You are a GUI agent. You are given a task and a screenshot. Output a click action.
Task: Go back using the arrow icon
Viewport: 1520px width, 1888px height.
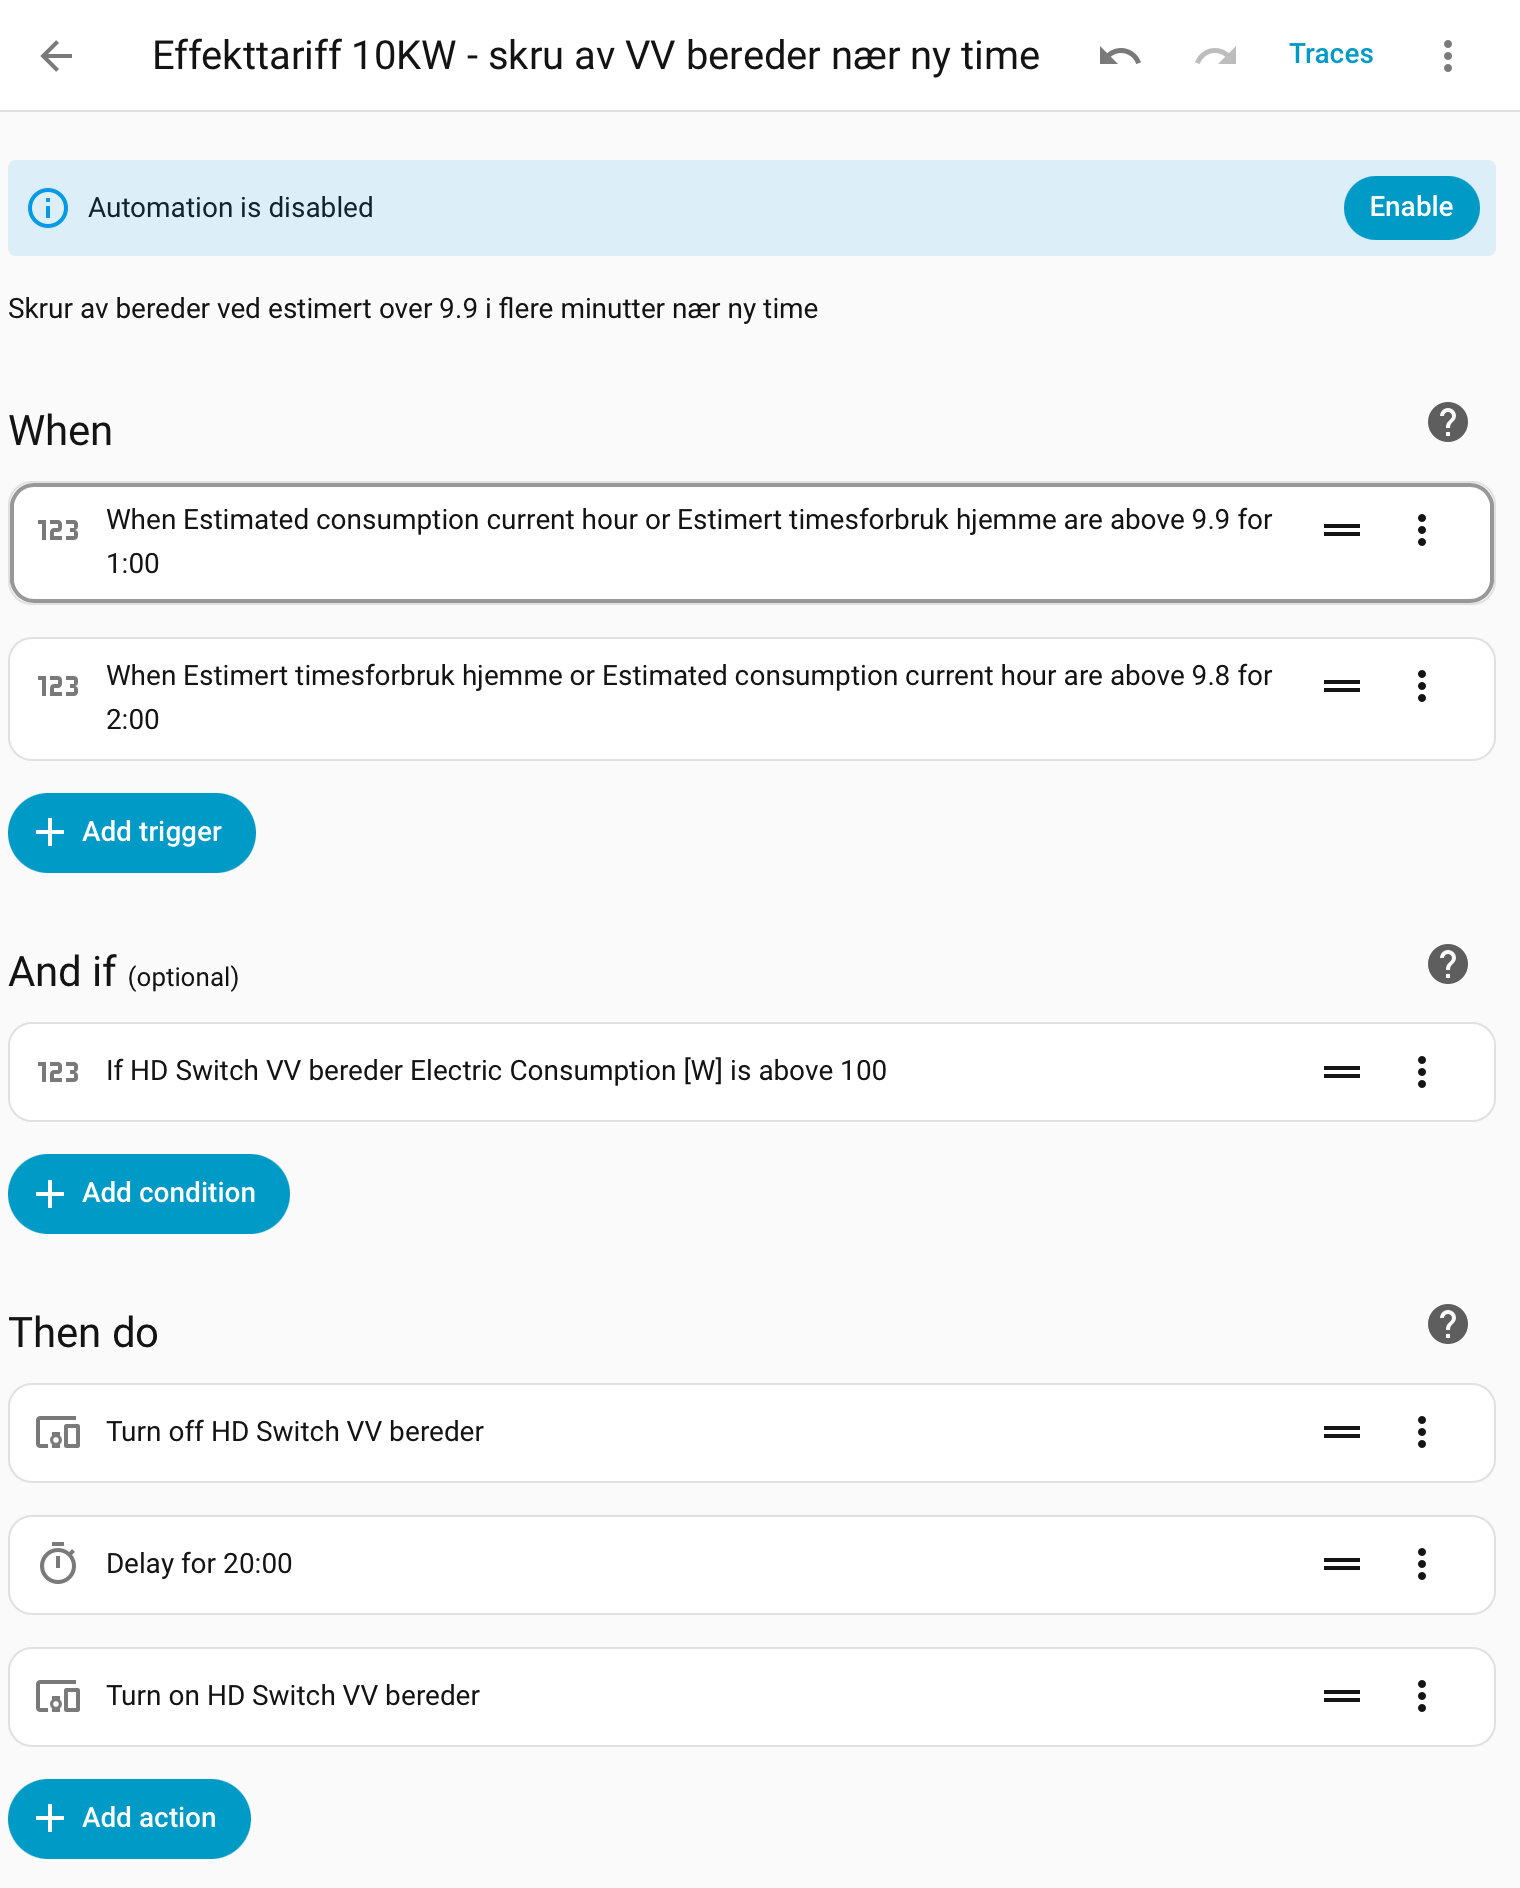coord(57,56)
